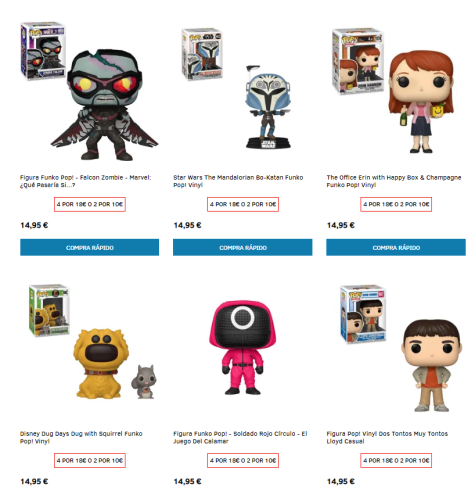475x491 pixels.
Task: Click the 4 por 18€ badge under Bo-Katan
Action: (x=243, y=204)
